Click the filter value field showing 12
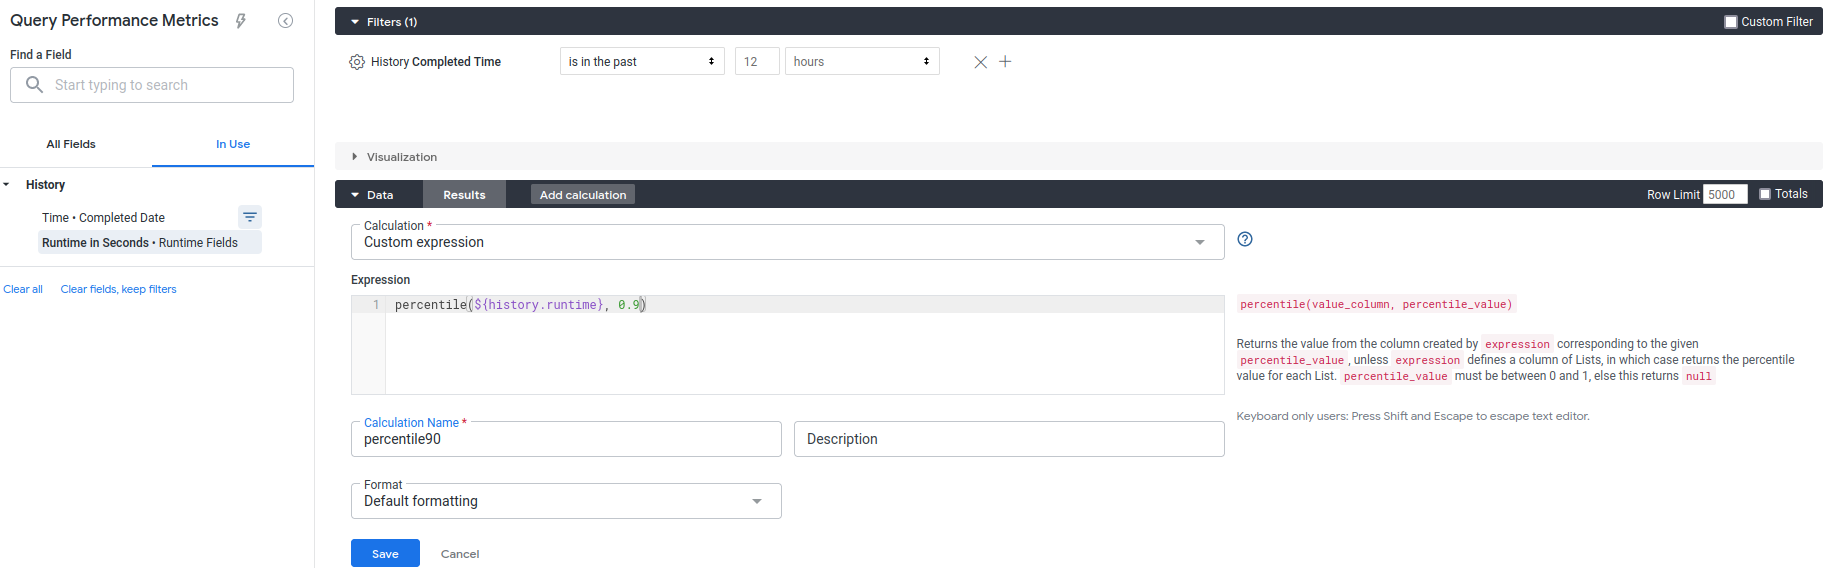 point(757,62)
